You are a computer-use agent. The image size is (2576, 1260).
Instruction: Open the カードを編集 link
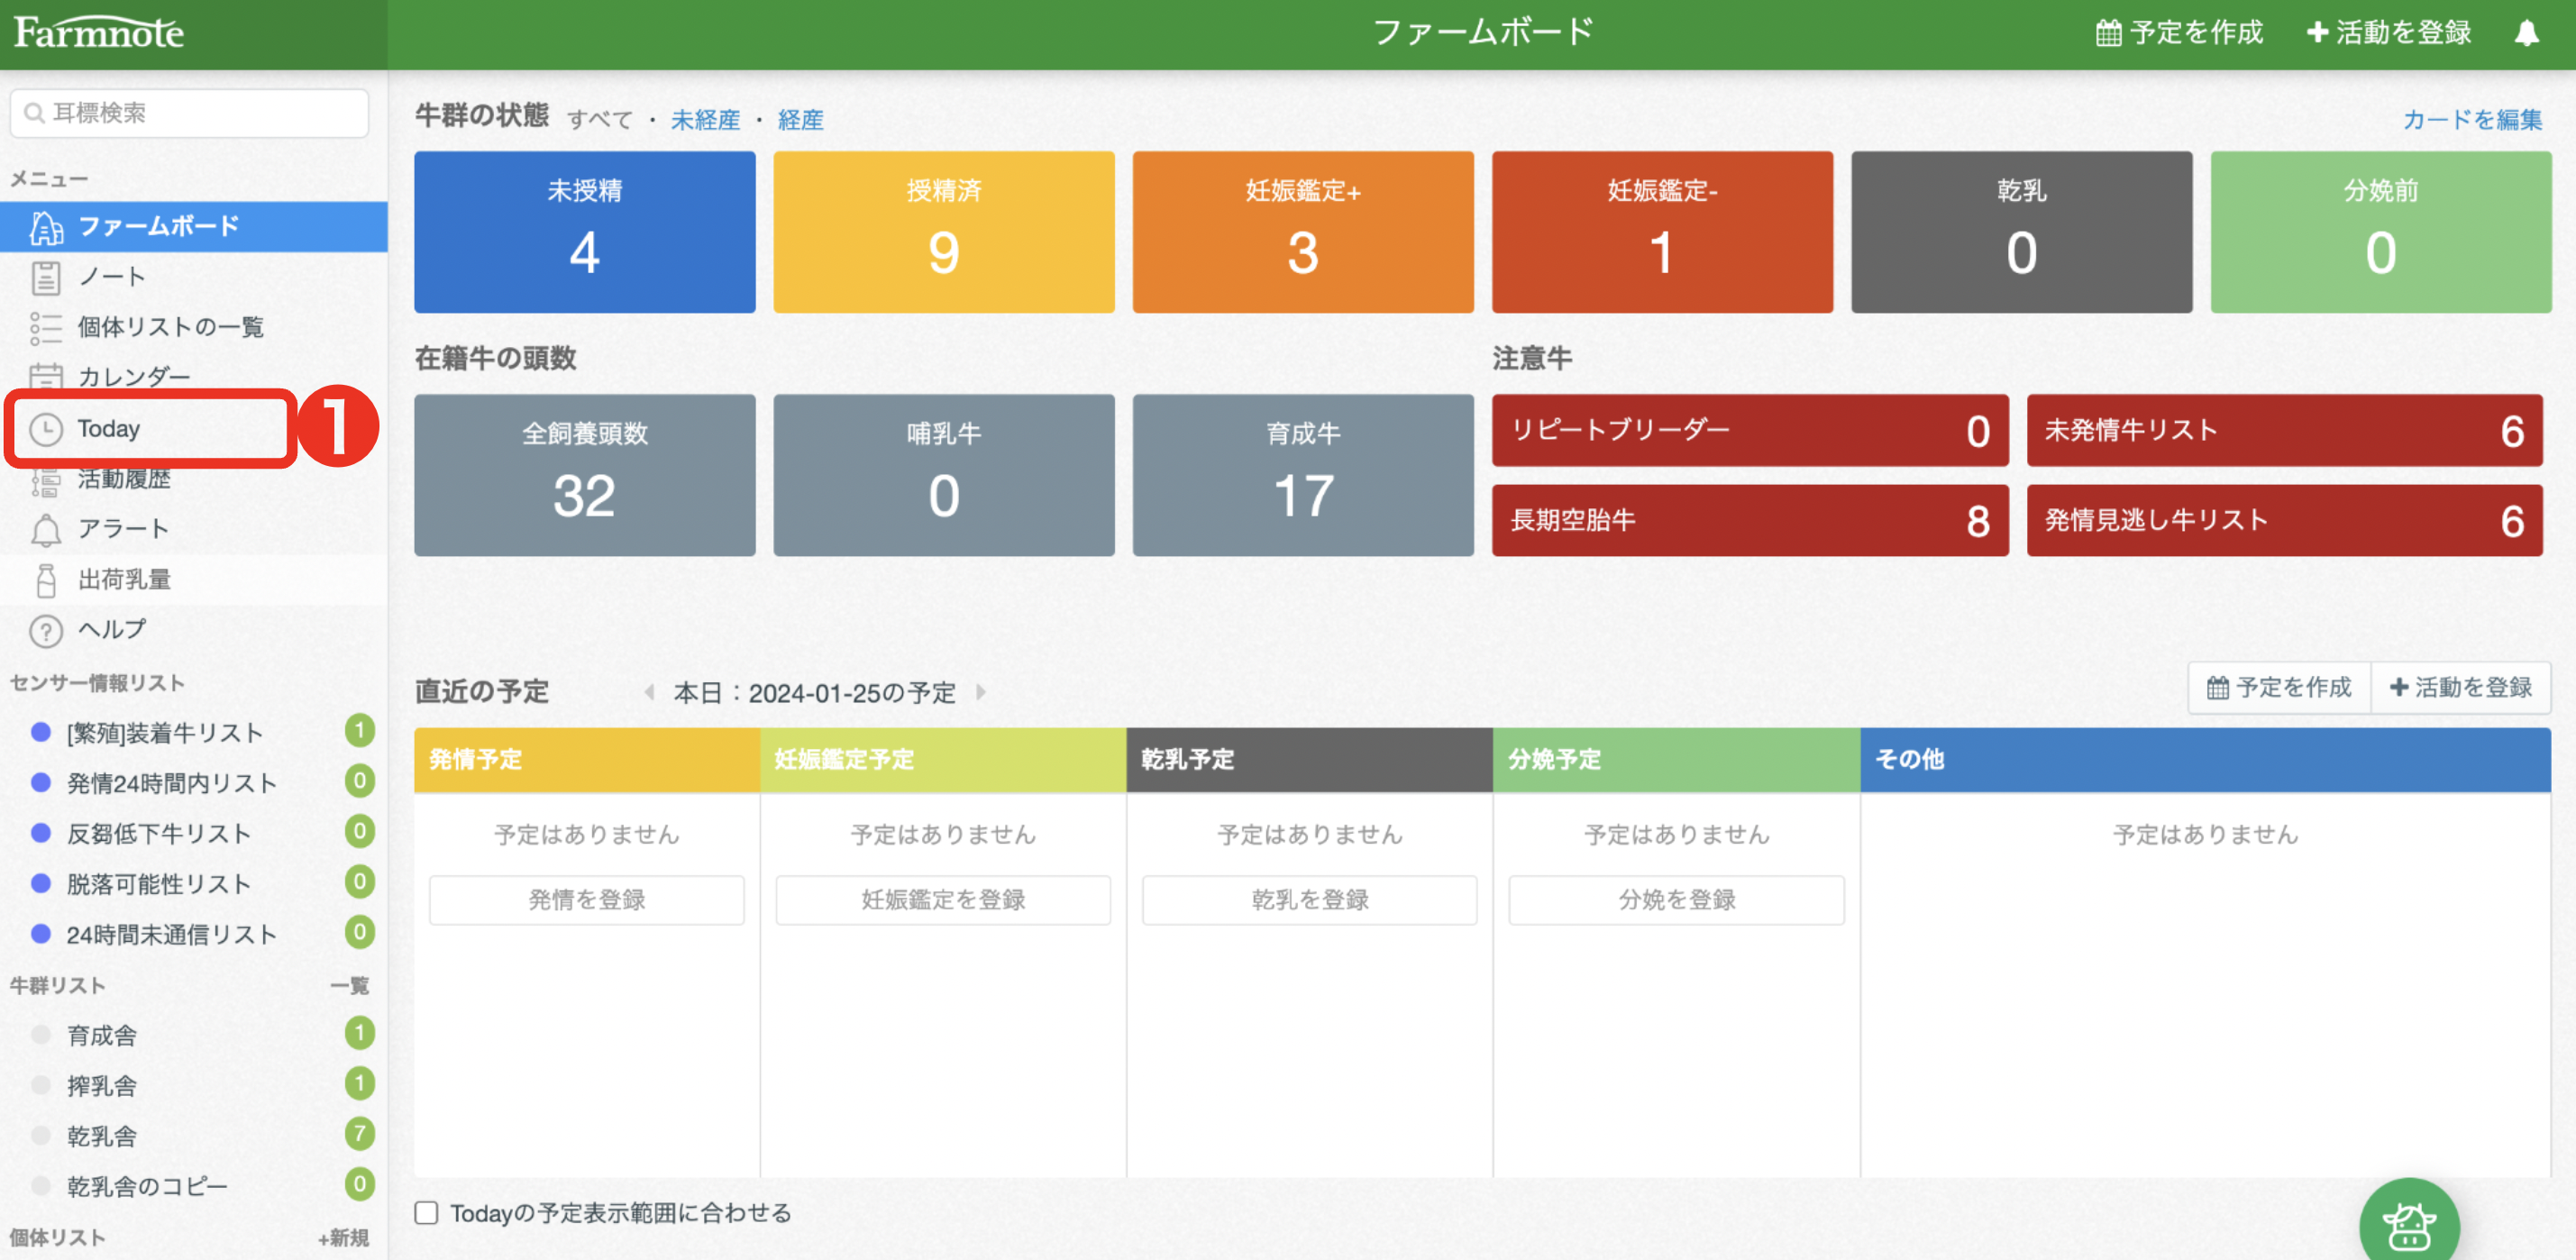[x=2472, y=120]
